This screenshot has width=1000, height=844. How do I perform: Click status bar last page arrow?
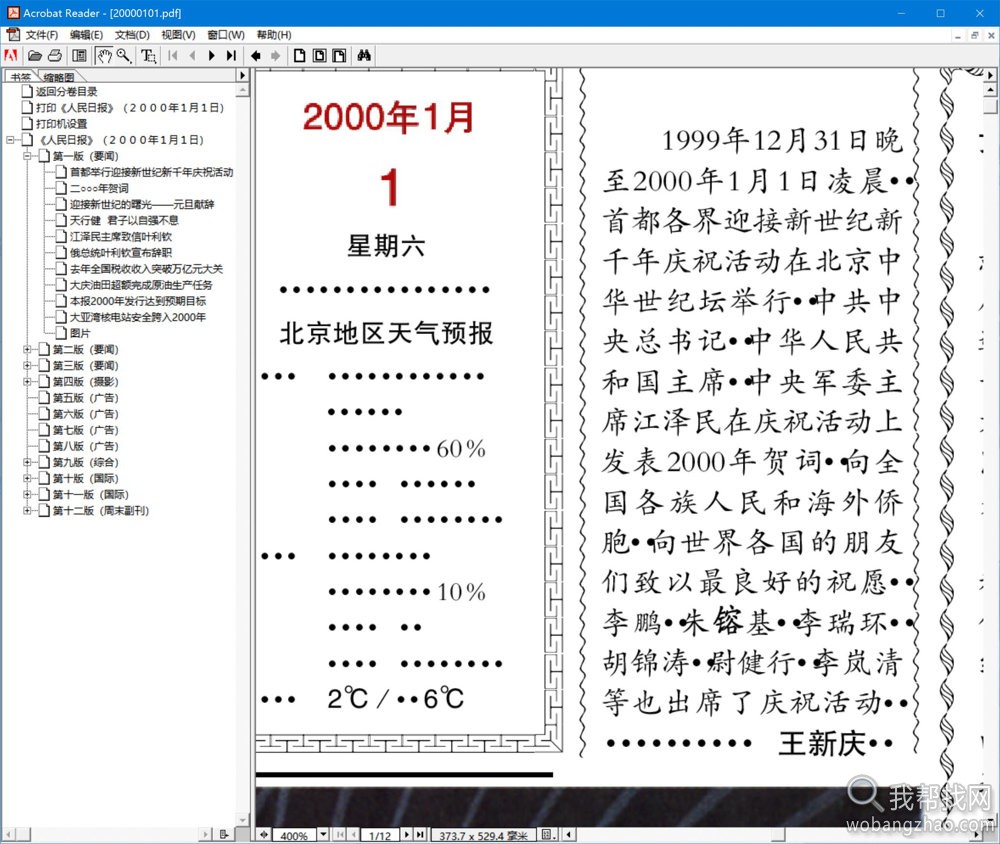(420, 834)
